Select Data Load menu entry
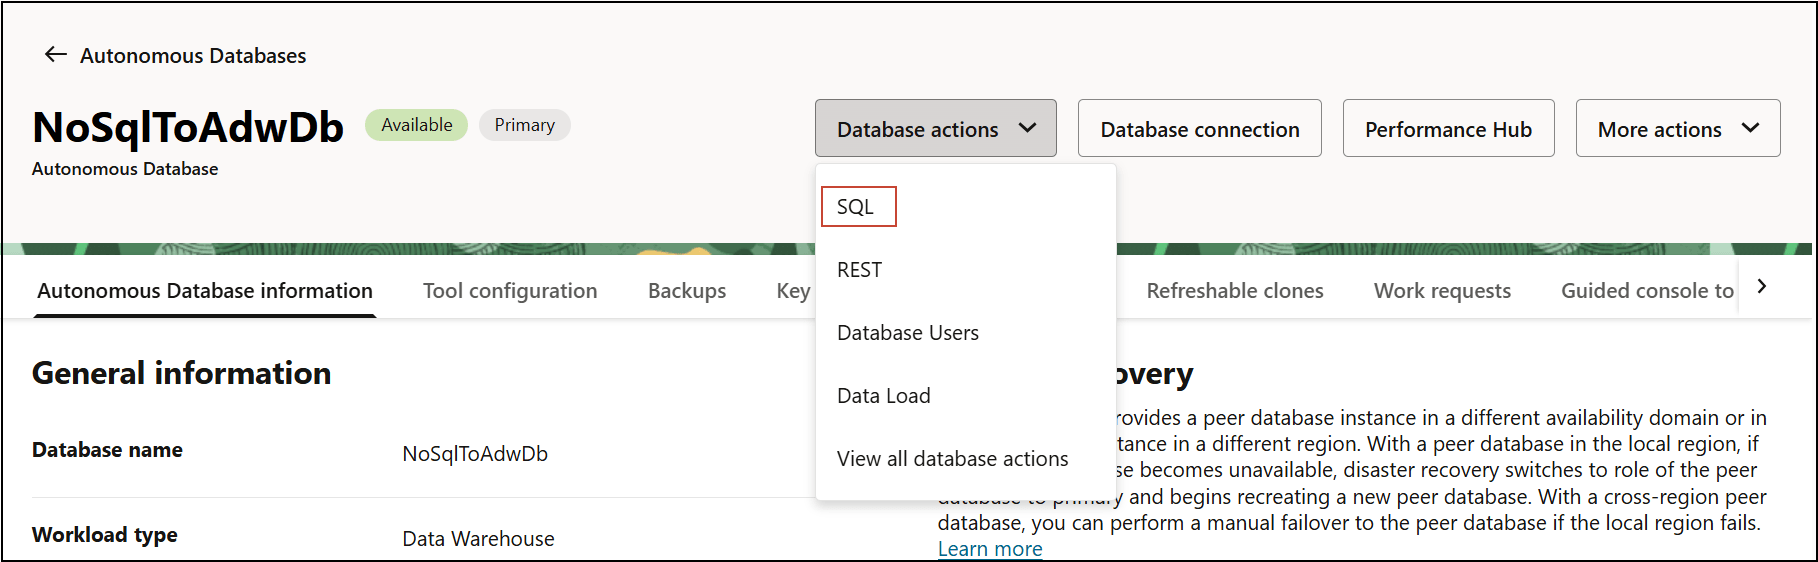 [x=883, y=396]
